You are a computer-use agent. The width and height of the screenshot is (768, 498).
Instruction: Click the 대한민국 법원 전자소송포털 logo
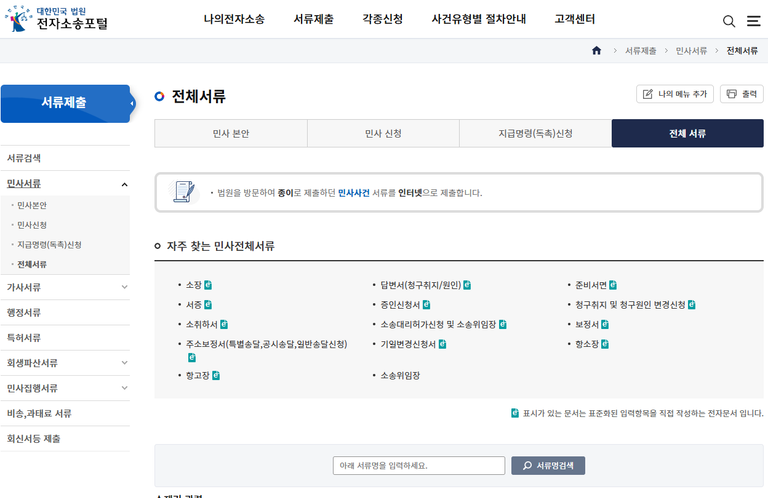point(58,19)
